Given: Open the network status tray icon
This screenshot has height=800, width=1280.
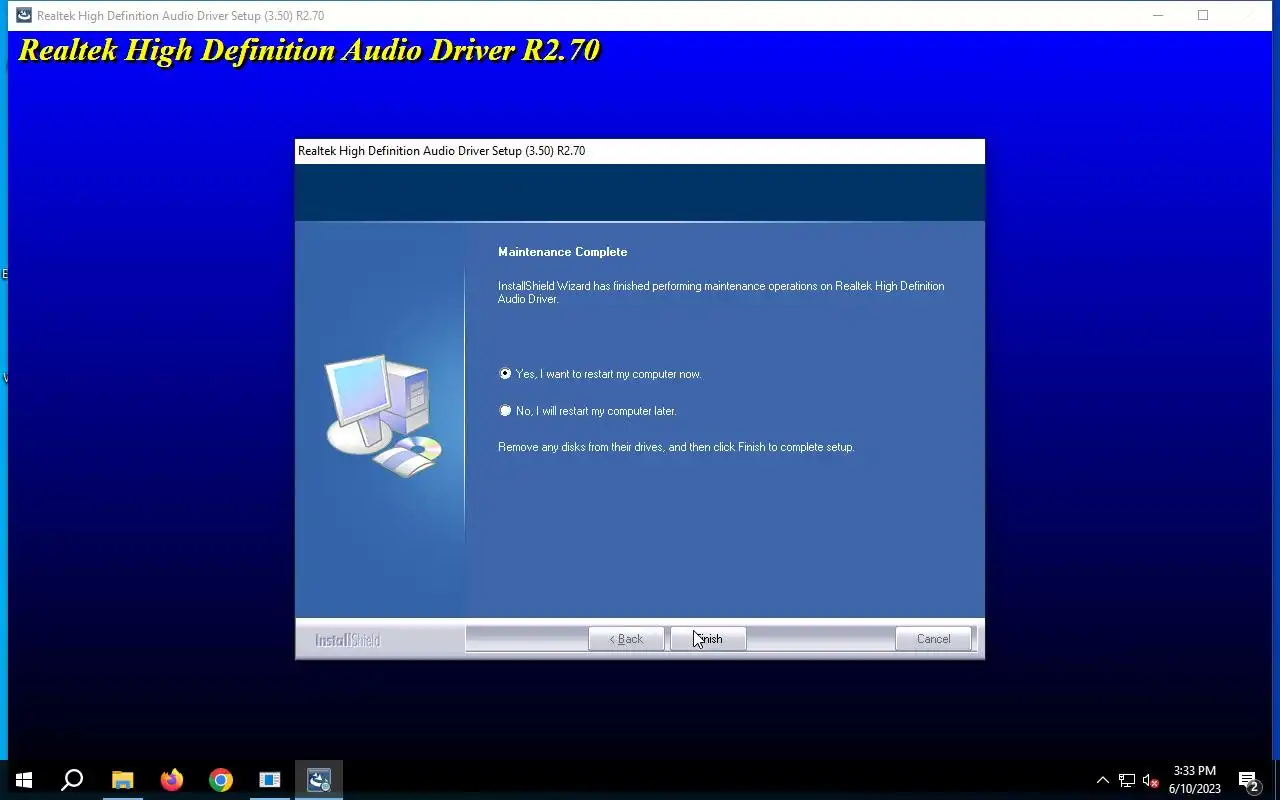Looking at the screenshot, I should point(1127,780).
